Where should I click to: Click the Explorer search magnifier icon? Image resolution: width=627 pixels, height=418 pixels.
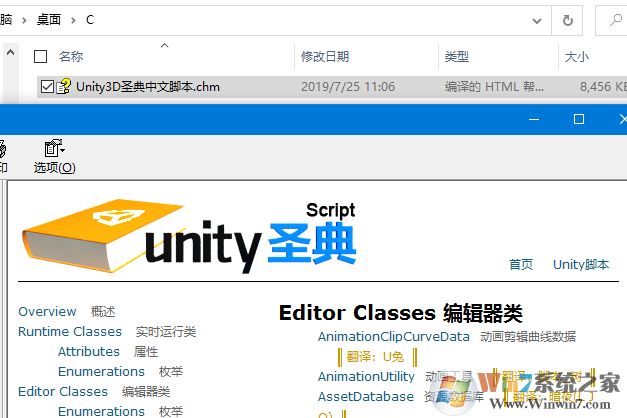point(615,20)
